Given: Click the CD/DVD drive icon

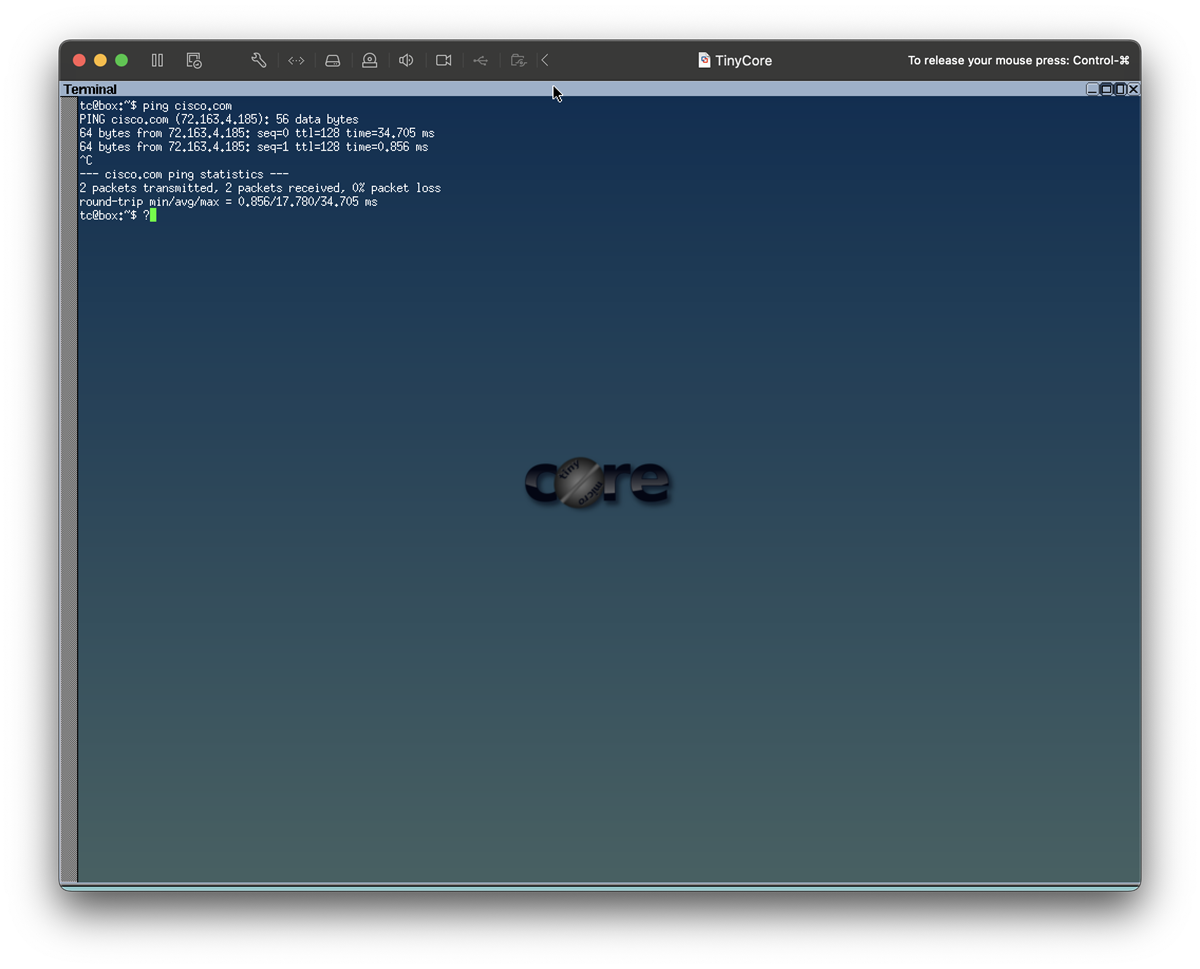Looking at the screenshot, I should pyautogui.click(x=370, y=60).
